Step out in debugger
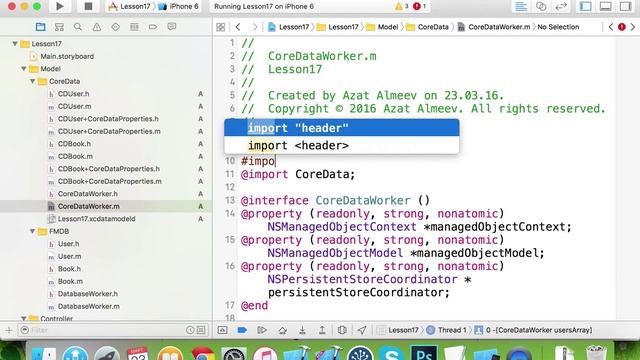The width and height of the screenshot is (640, 360). [322, 330]
